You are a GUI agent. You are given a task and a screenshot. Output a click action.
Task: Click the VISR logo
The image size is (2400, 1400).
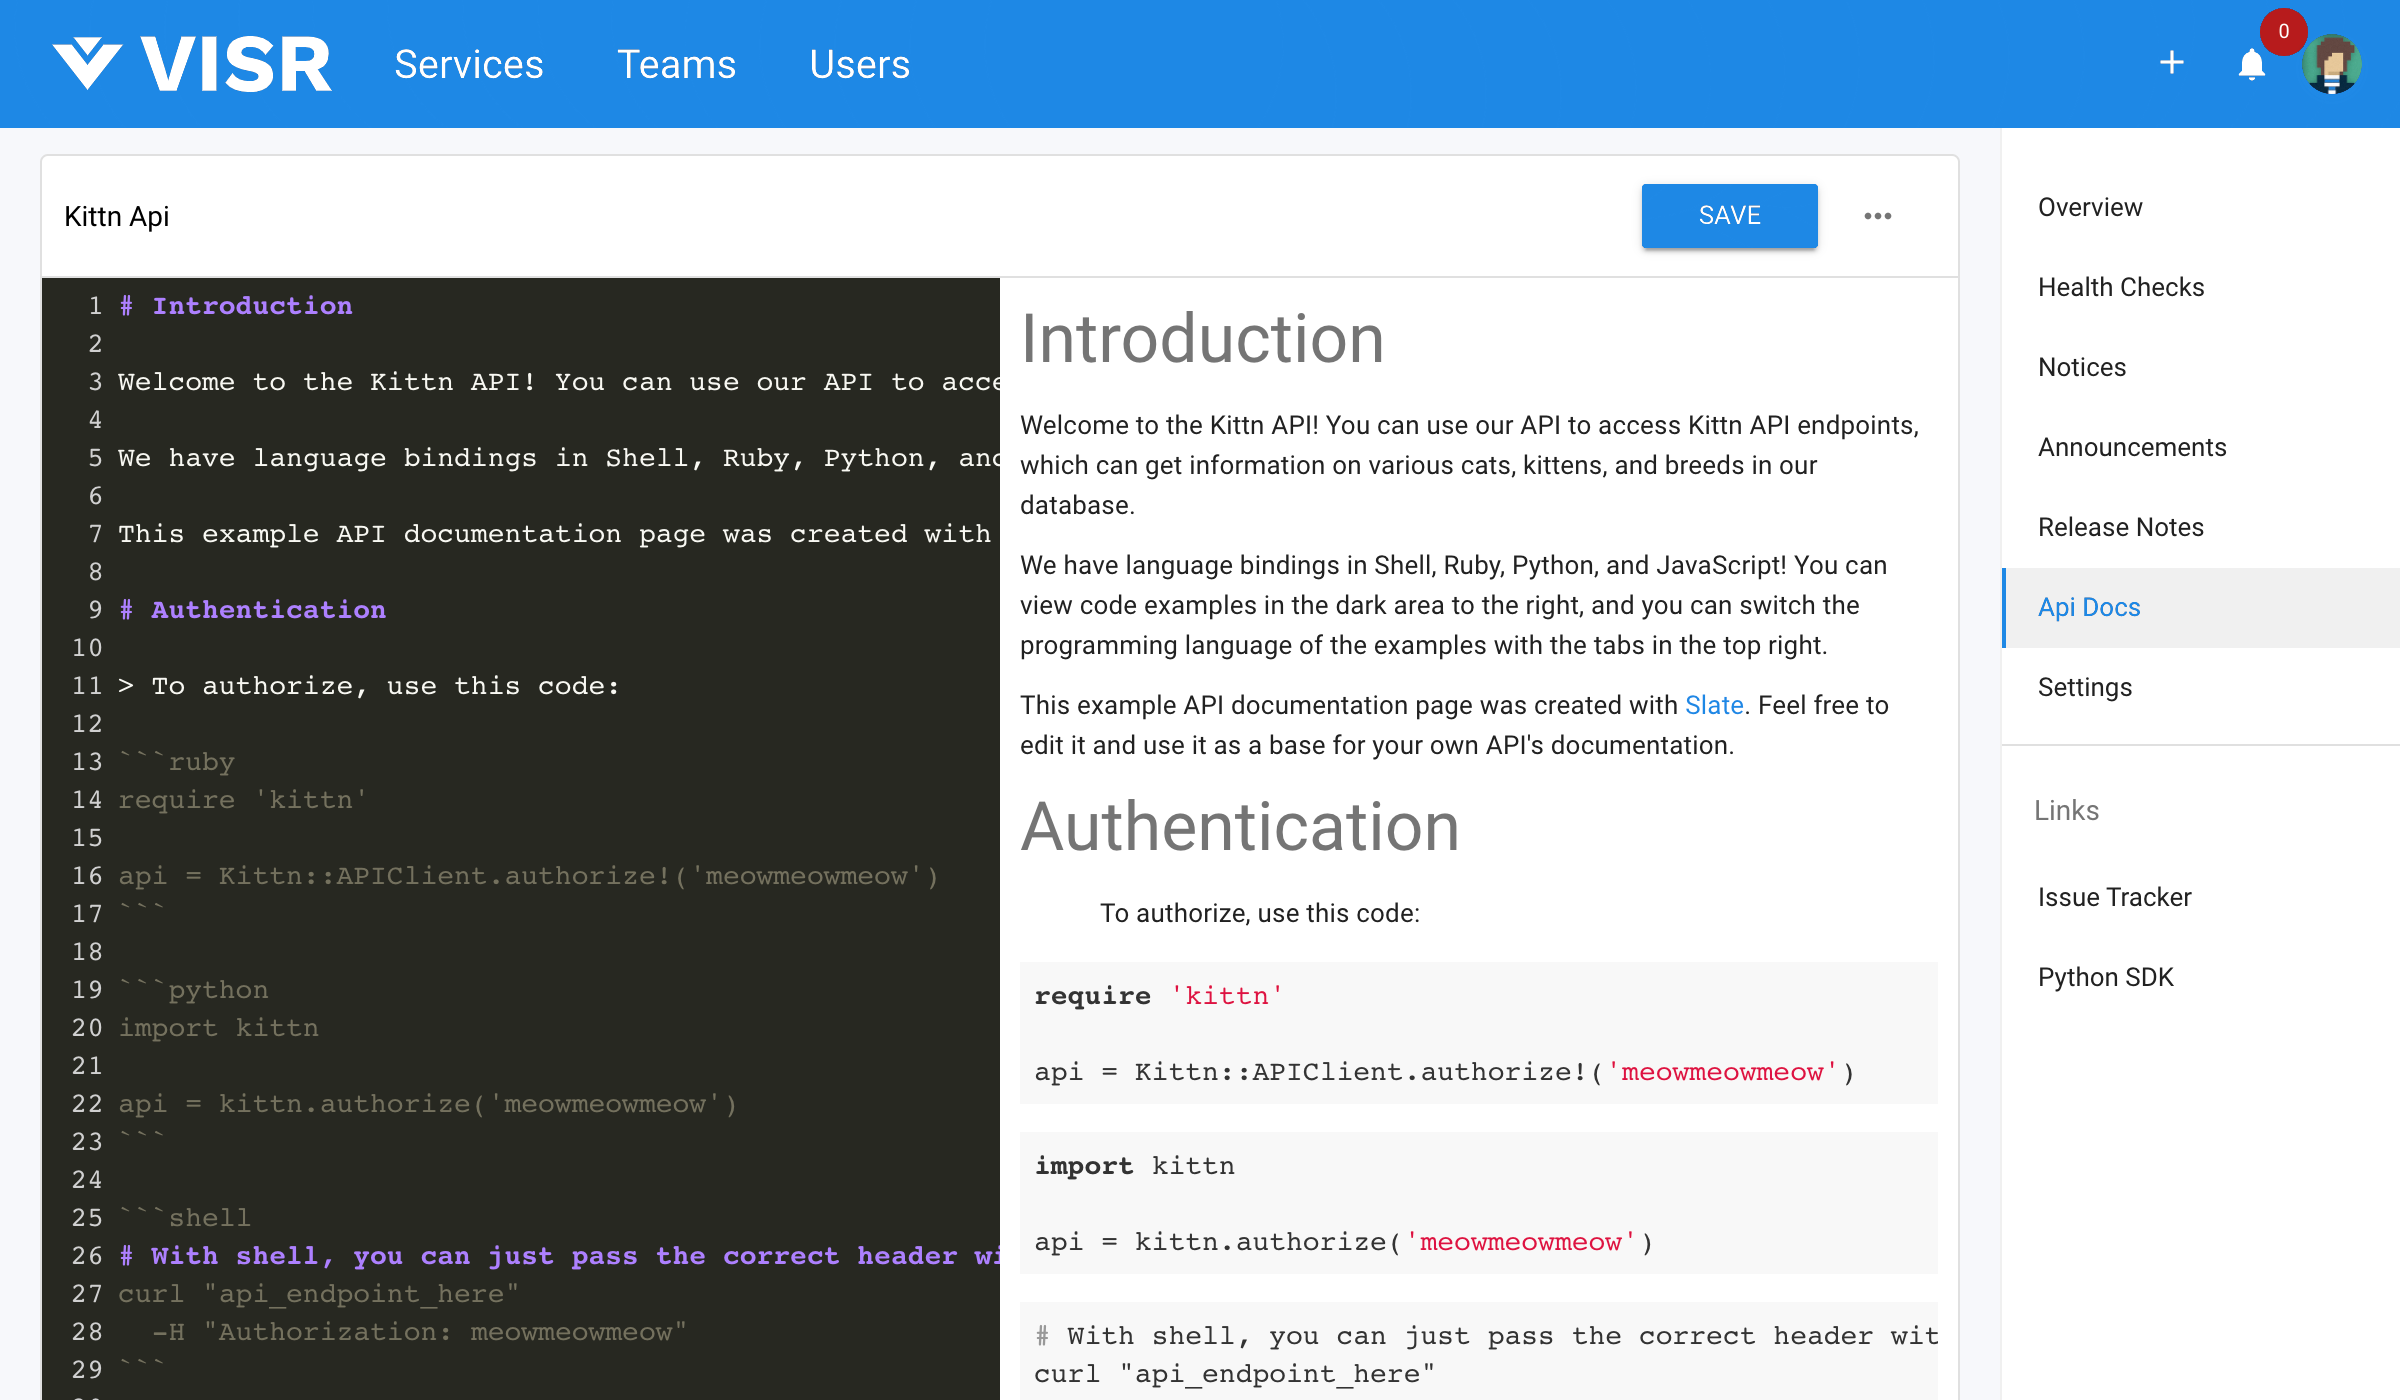[x=192, y=64]
